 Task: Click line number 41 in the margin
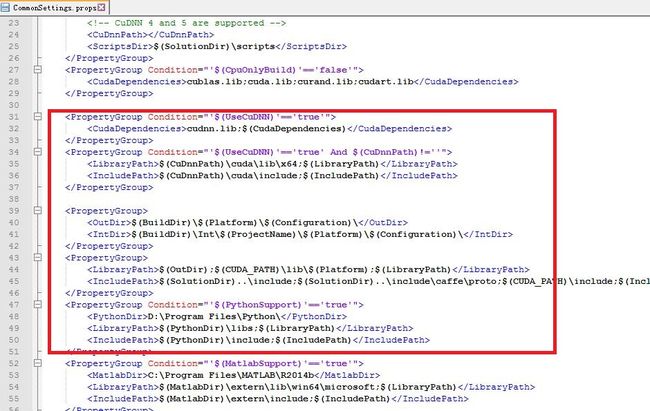(x=14, y=234)
